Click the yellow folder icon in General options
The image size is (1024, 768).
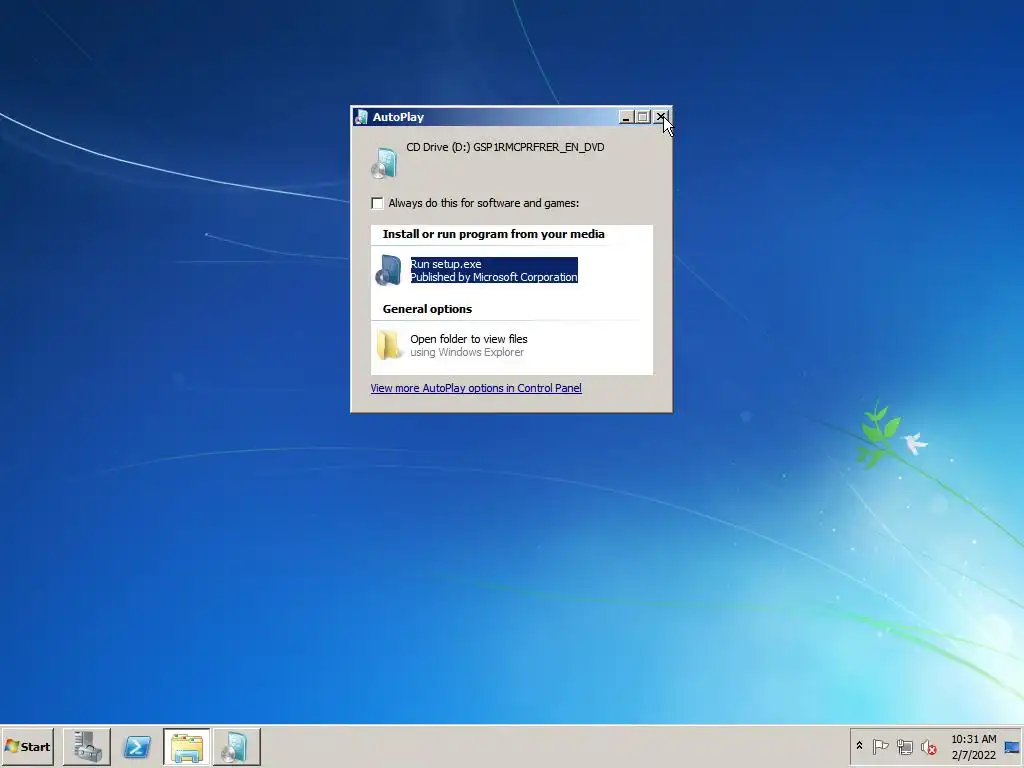point(389,345)
